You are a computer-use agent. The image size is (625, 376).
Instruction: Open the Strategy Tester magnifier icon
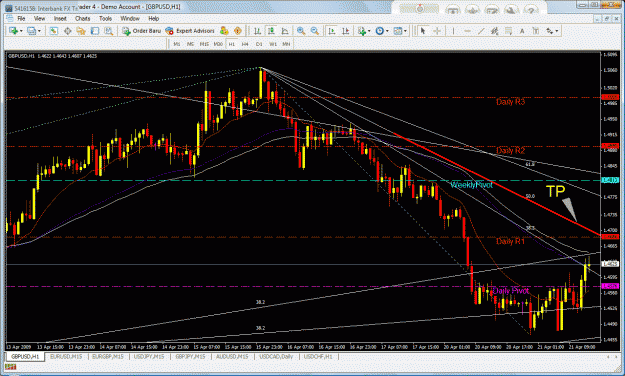click(x=108, y=31)
